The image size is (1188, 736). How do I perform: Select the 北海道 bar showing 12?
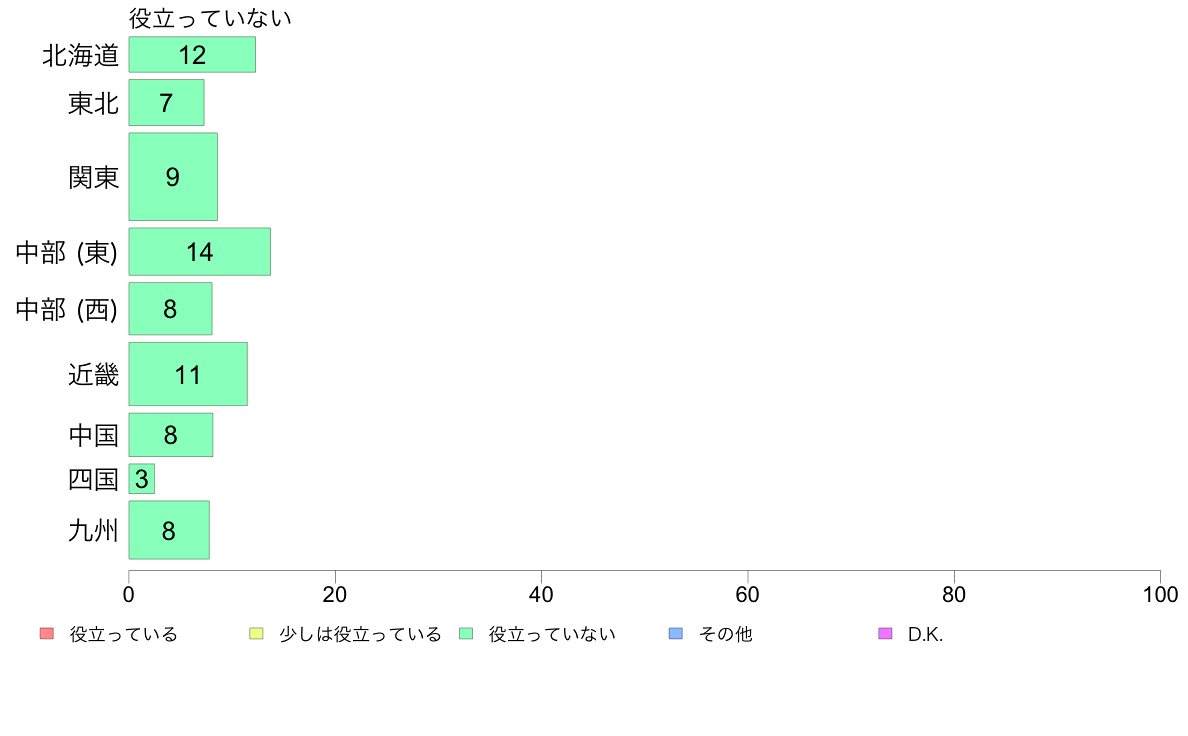192,55
